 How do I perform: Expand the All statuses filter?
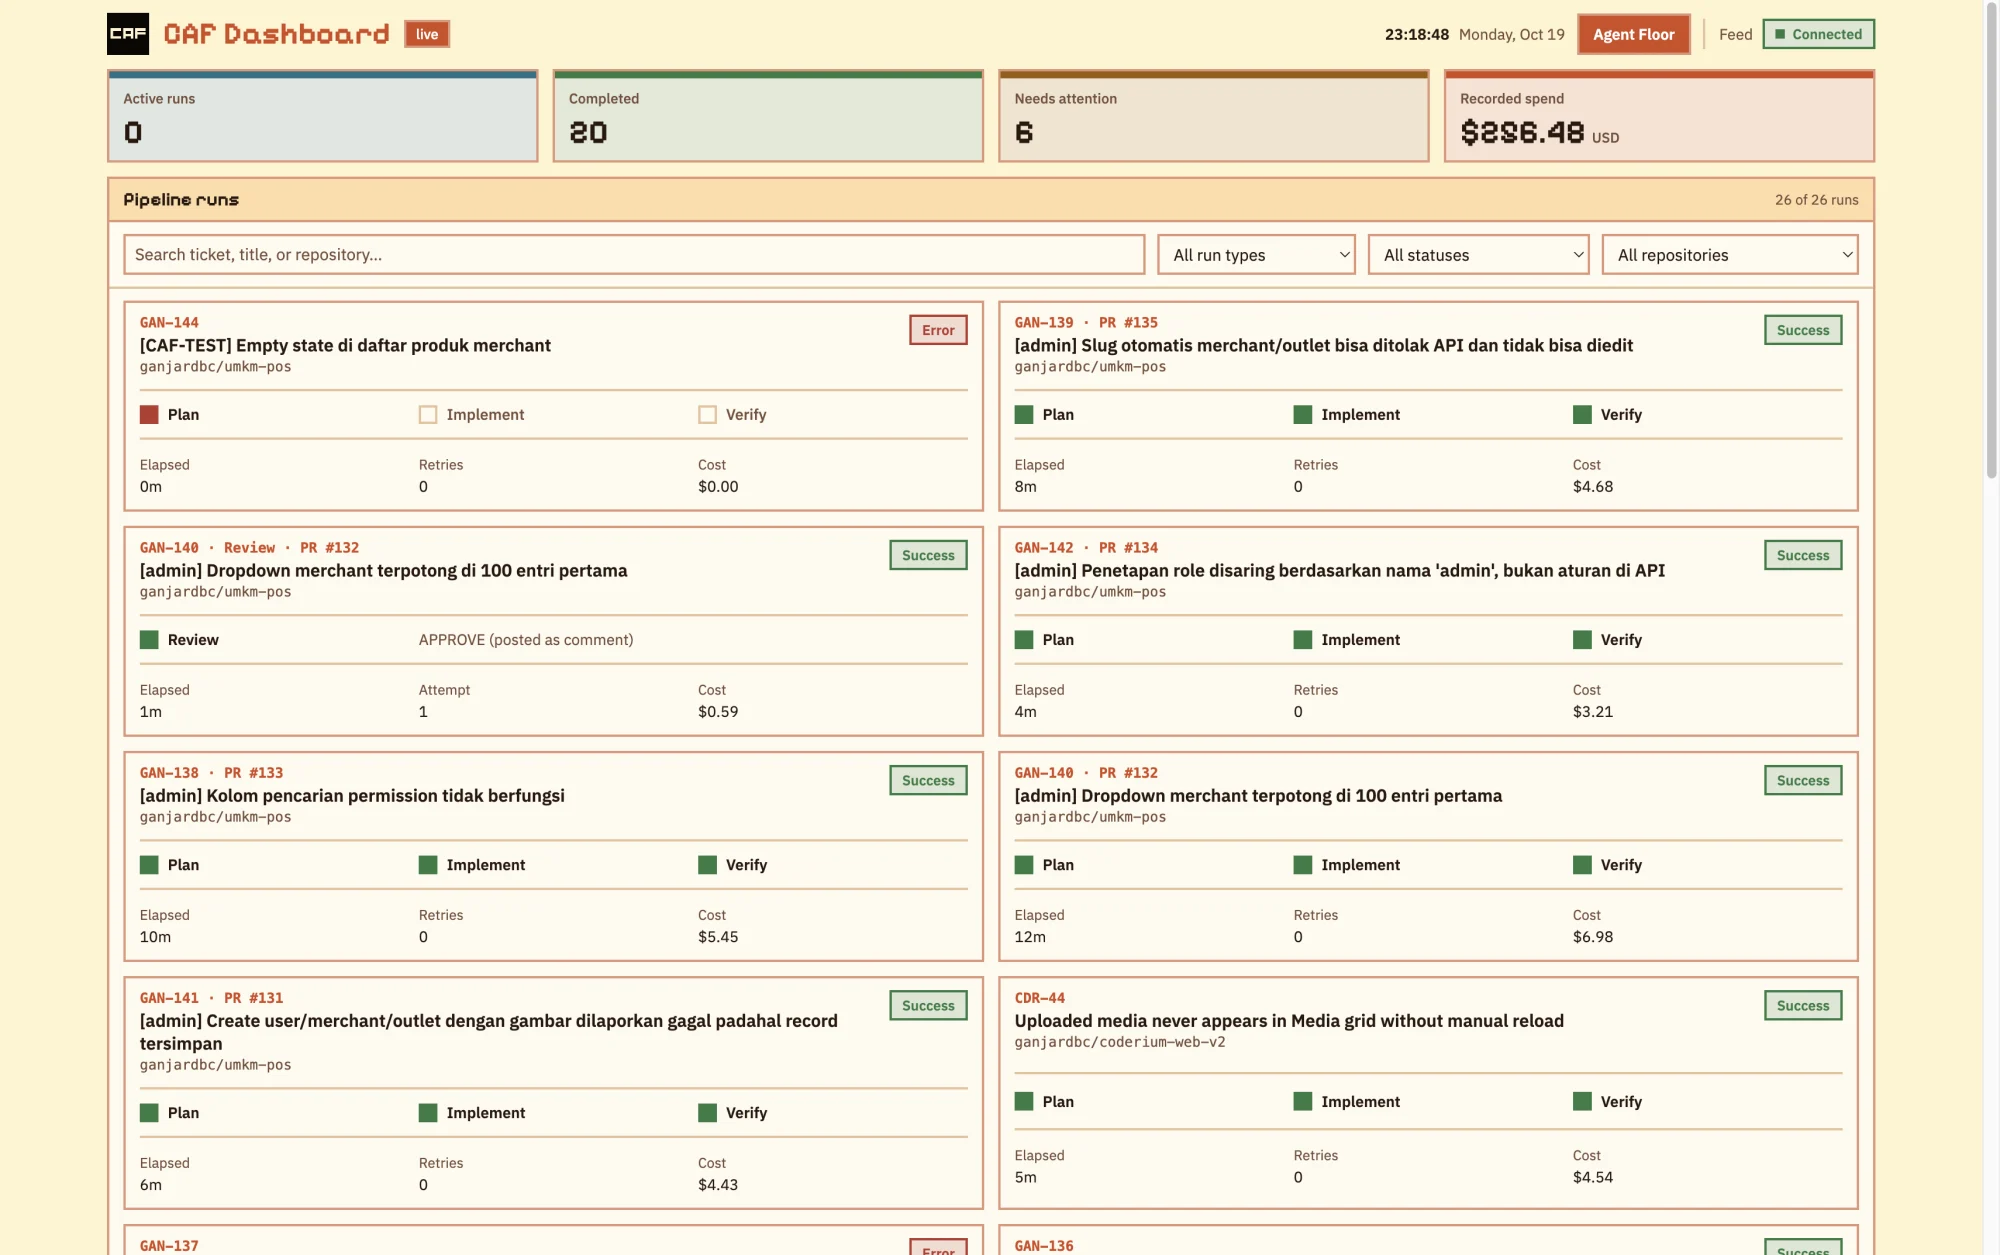coord(1478,255)
